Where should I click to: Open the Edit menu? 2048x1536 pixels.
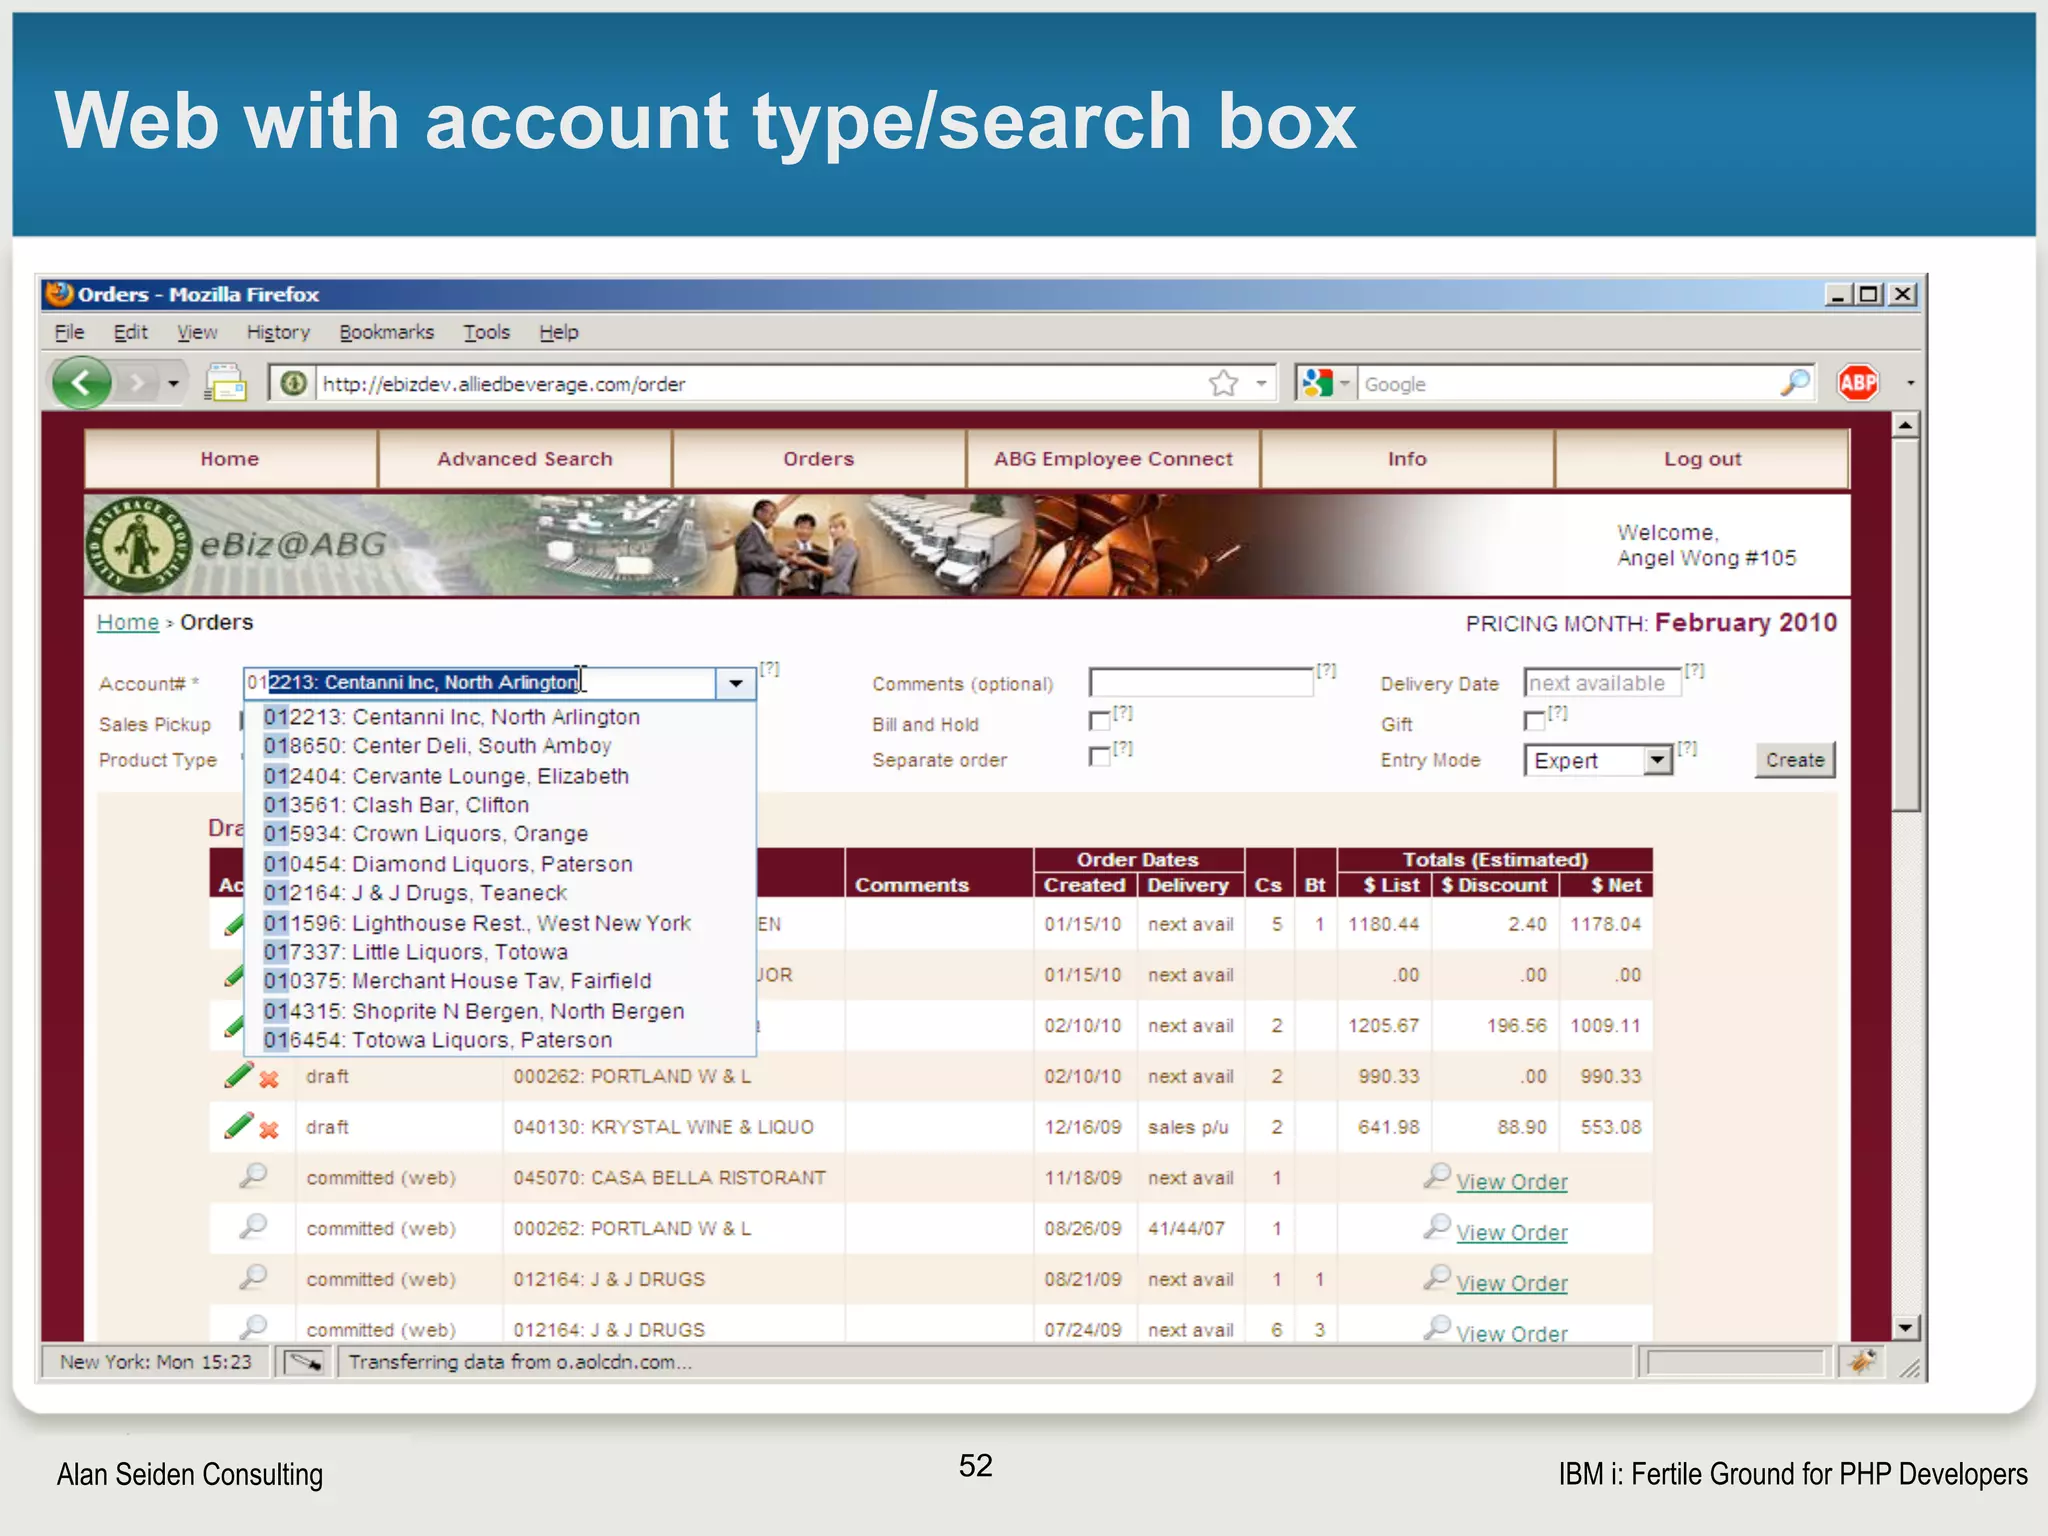[130, 332]
